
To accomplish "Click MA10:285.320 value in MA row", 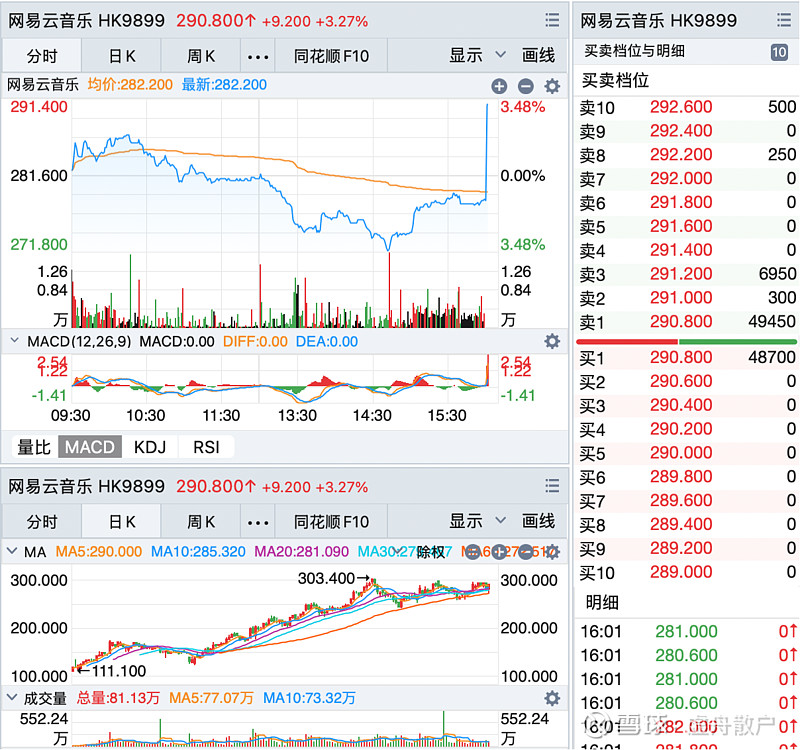I will pyautogui.click(x=198, y=552).
